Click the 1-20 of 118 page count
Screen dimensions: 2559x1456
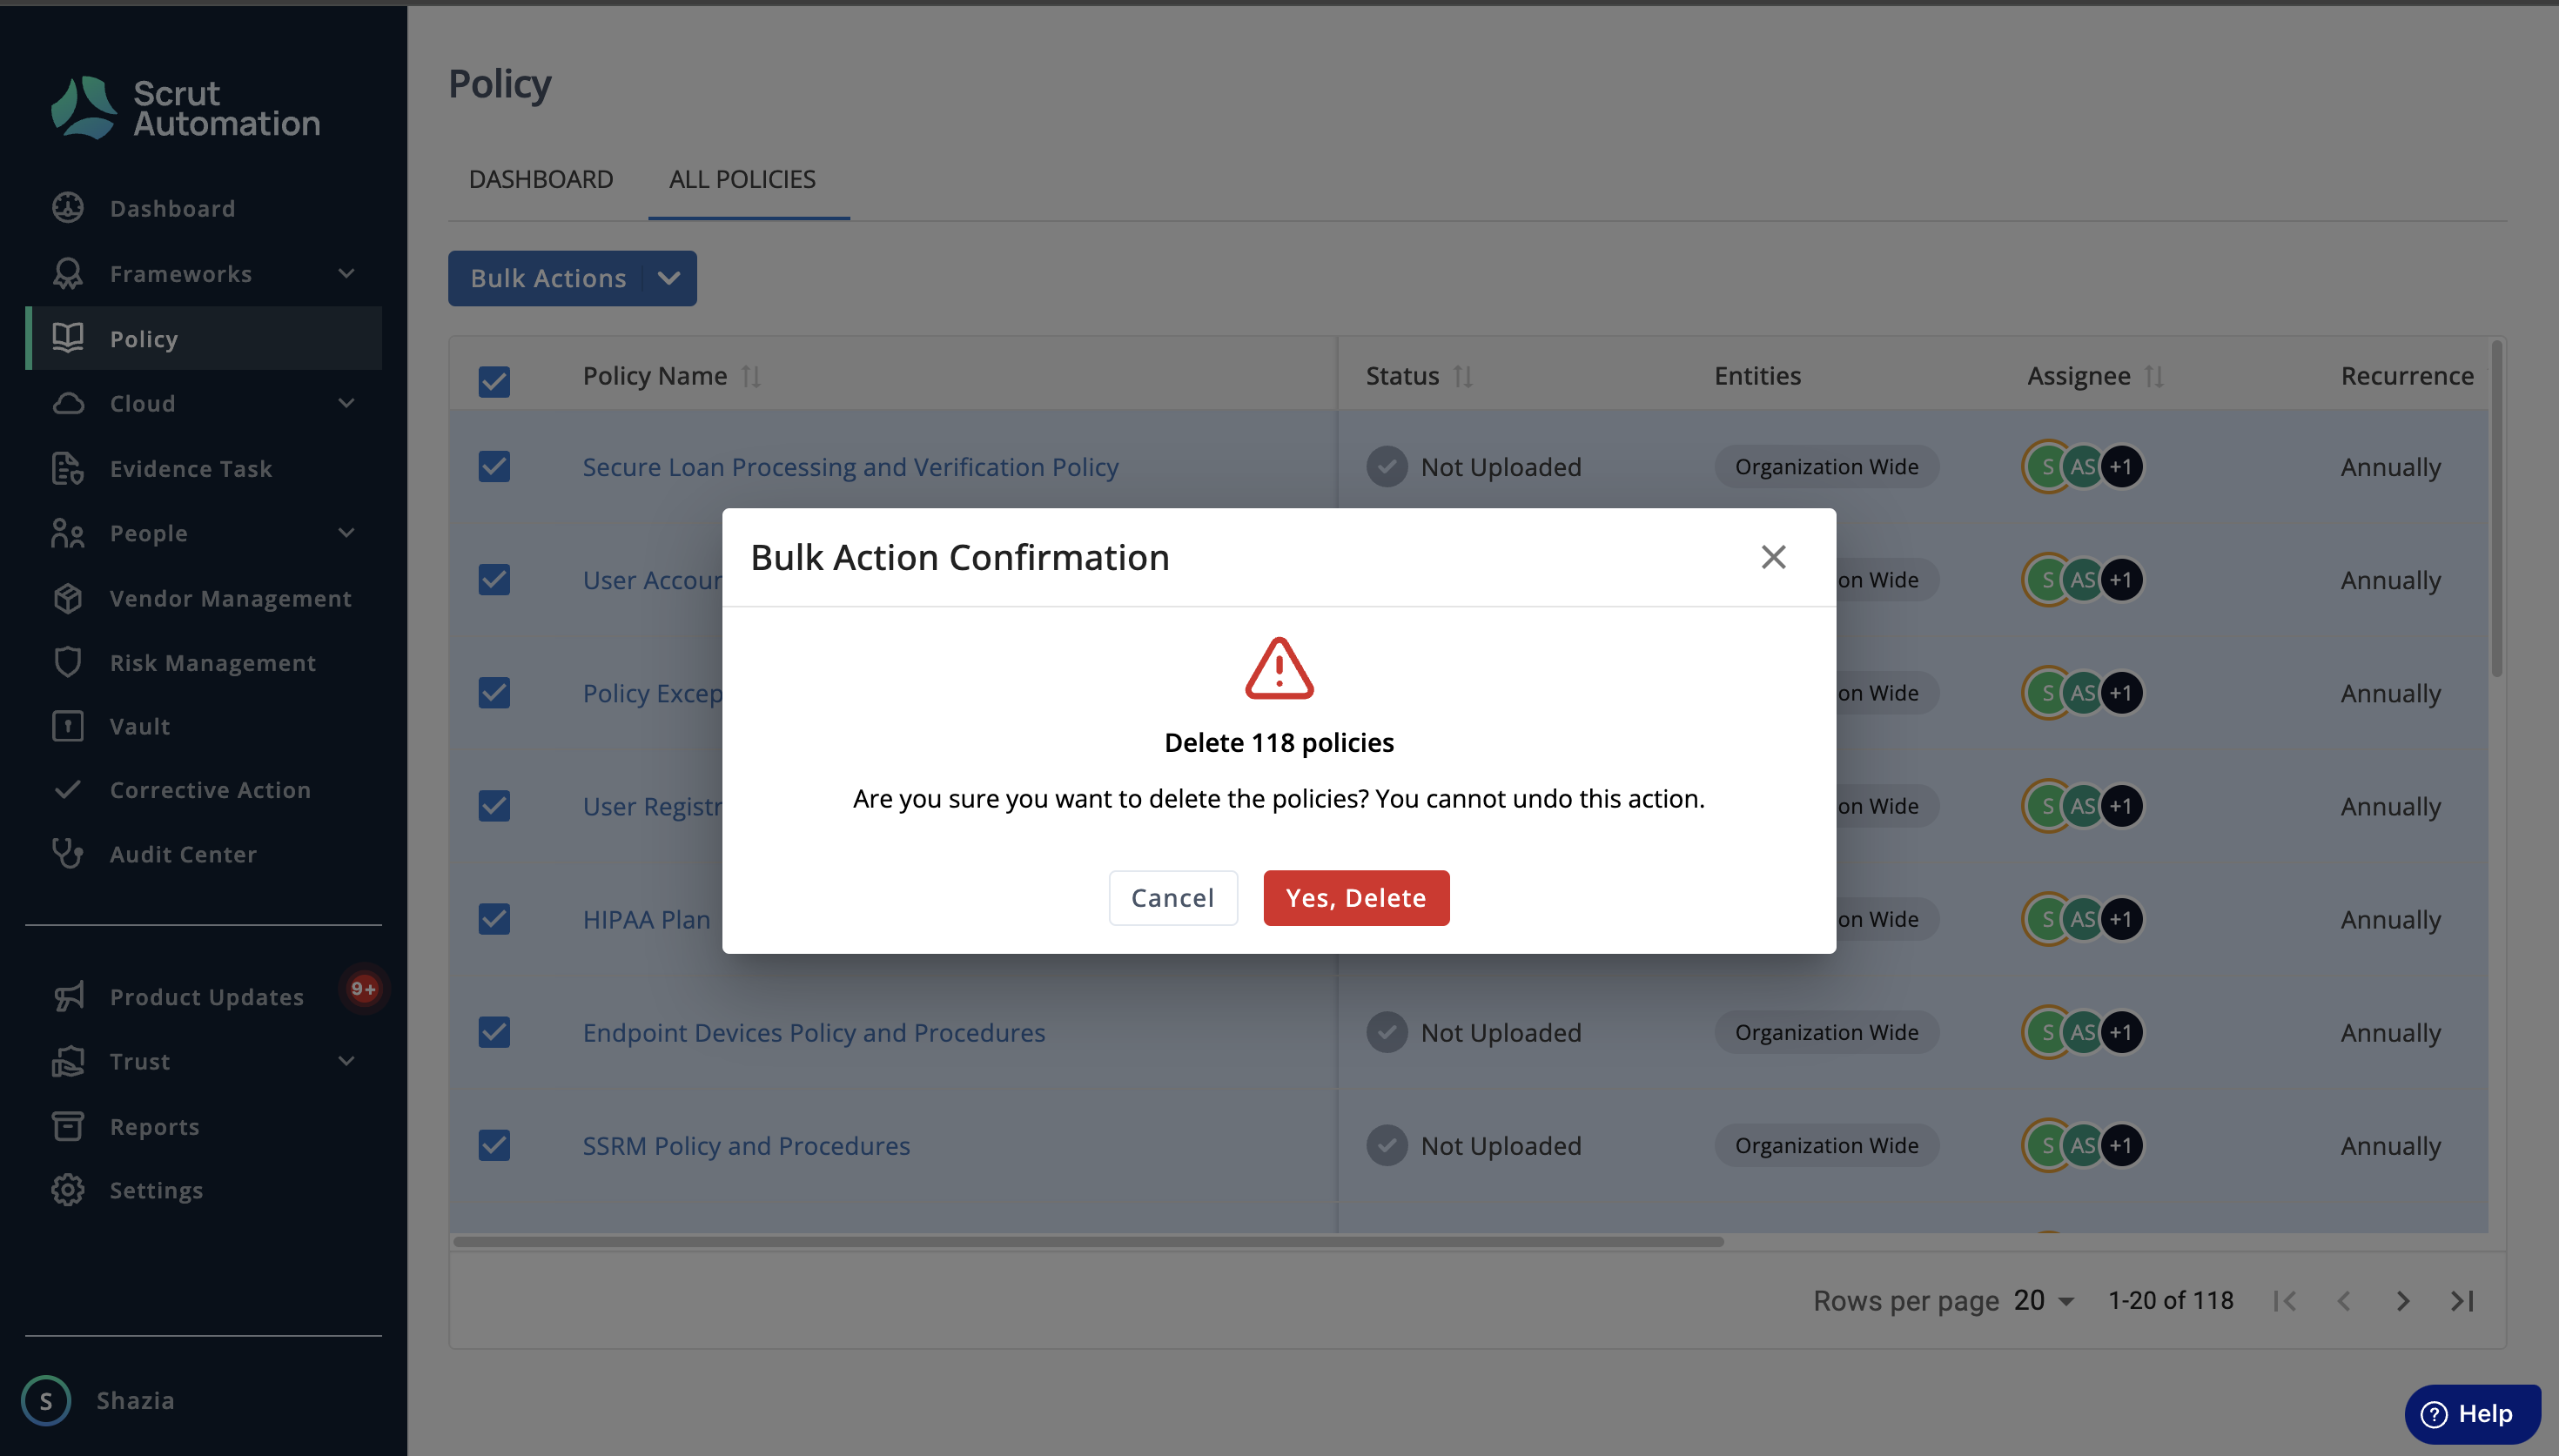pos(2170,1301)
